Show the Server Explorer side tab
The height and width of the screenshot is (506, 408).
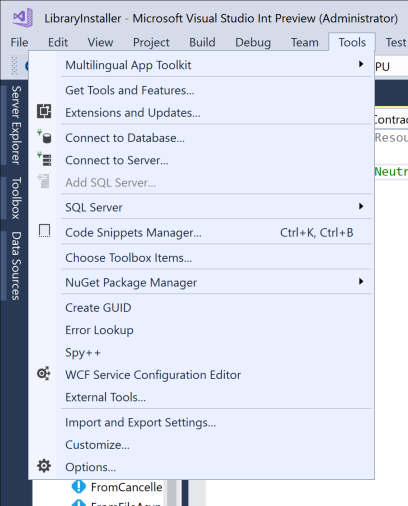click(16, 125)
